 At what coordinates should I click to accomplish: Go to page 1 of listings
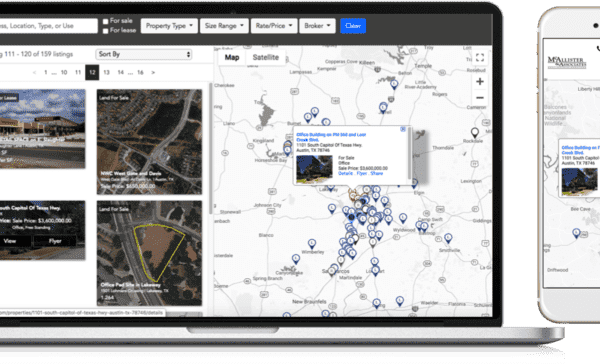[x=46, y=72]
